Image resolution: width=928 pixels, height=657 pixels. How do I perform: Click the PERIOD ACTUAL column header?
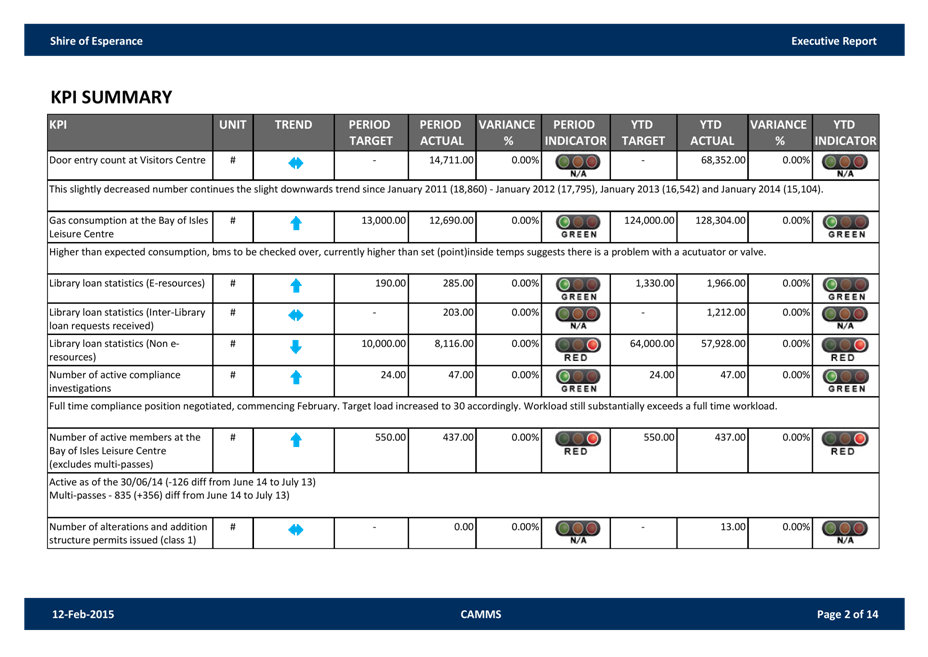coord(440,133)
